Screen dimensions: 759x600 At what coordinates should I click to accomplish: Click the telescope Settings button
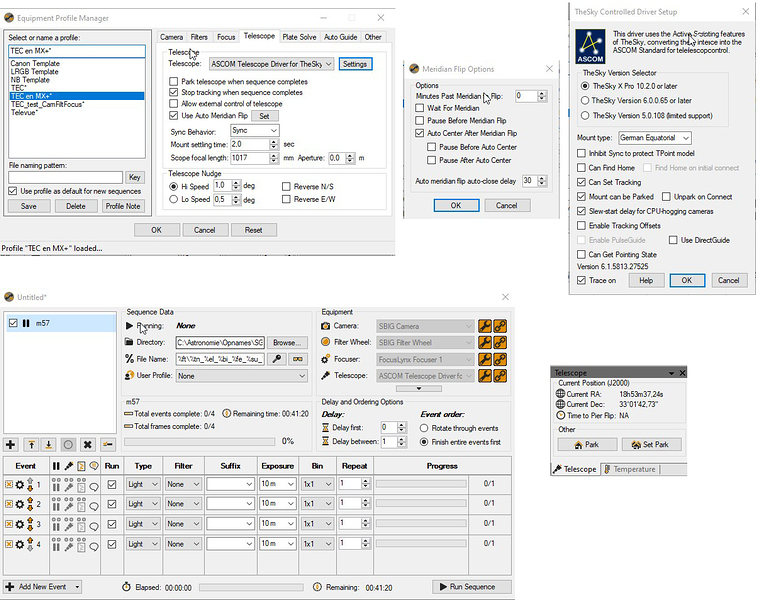click(355, 64)
